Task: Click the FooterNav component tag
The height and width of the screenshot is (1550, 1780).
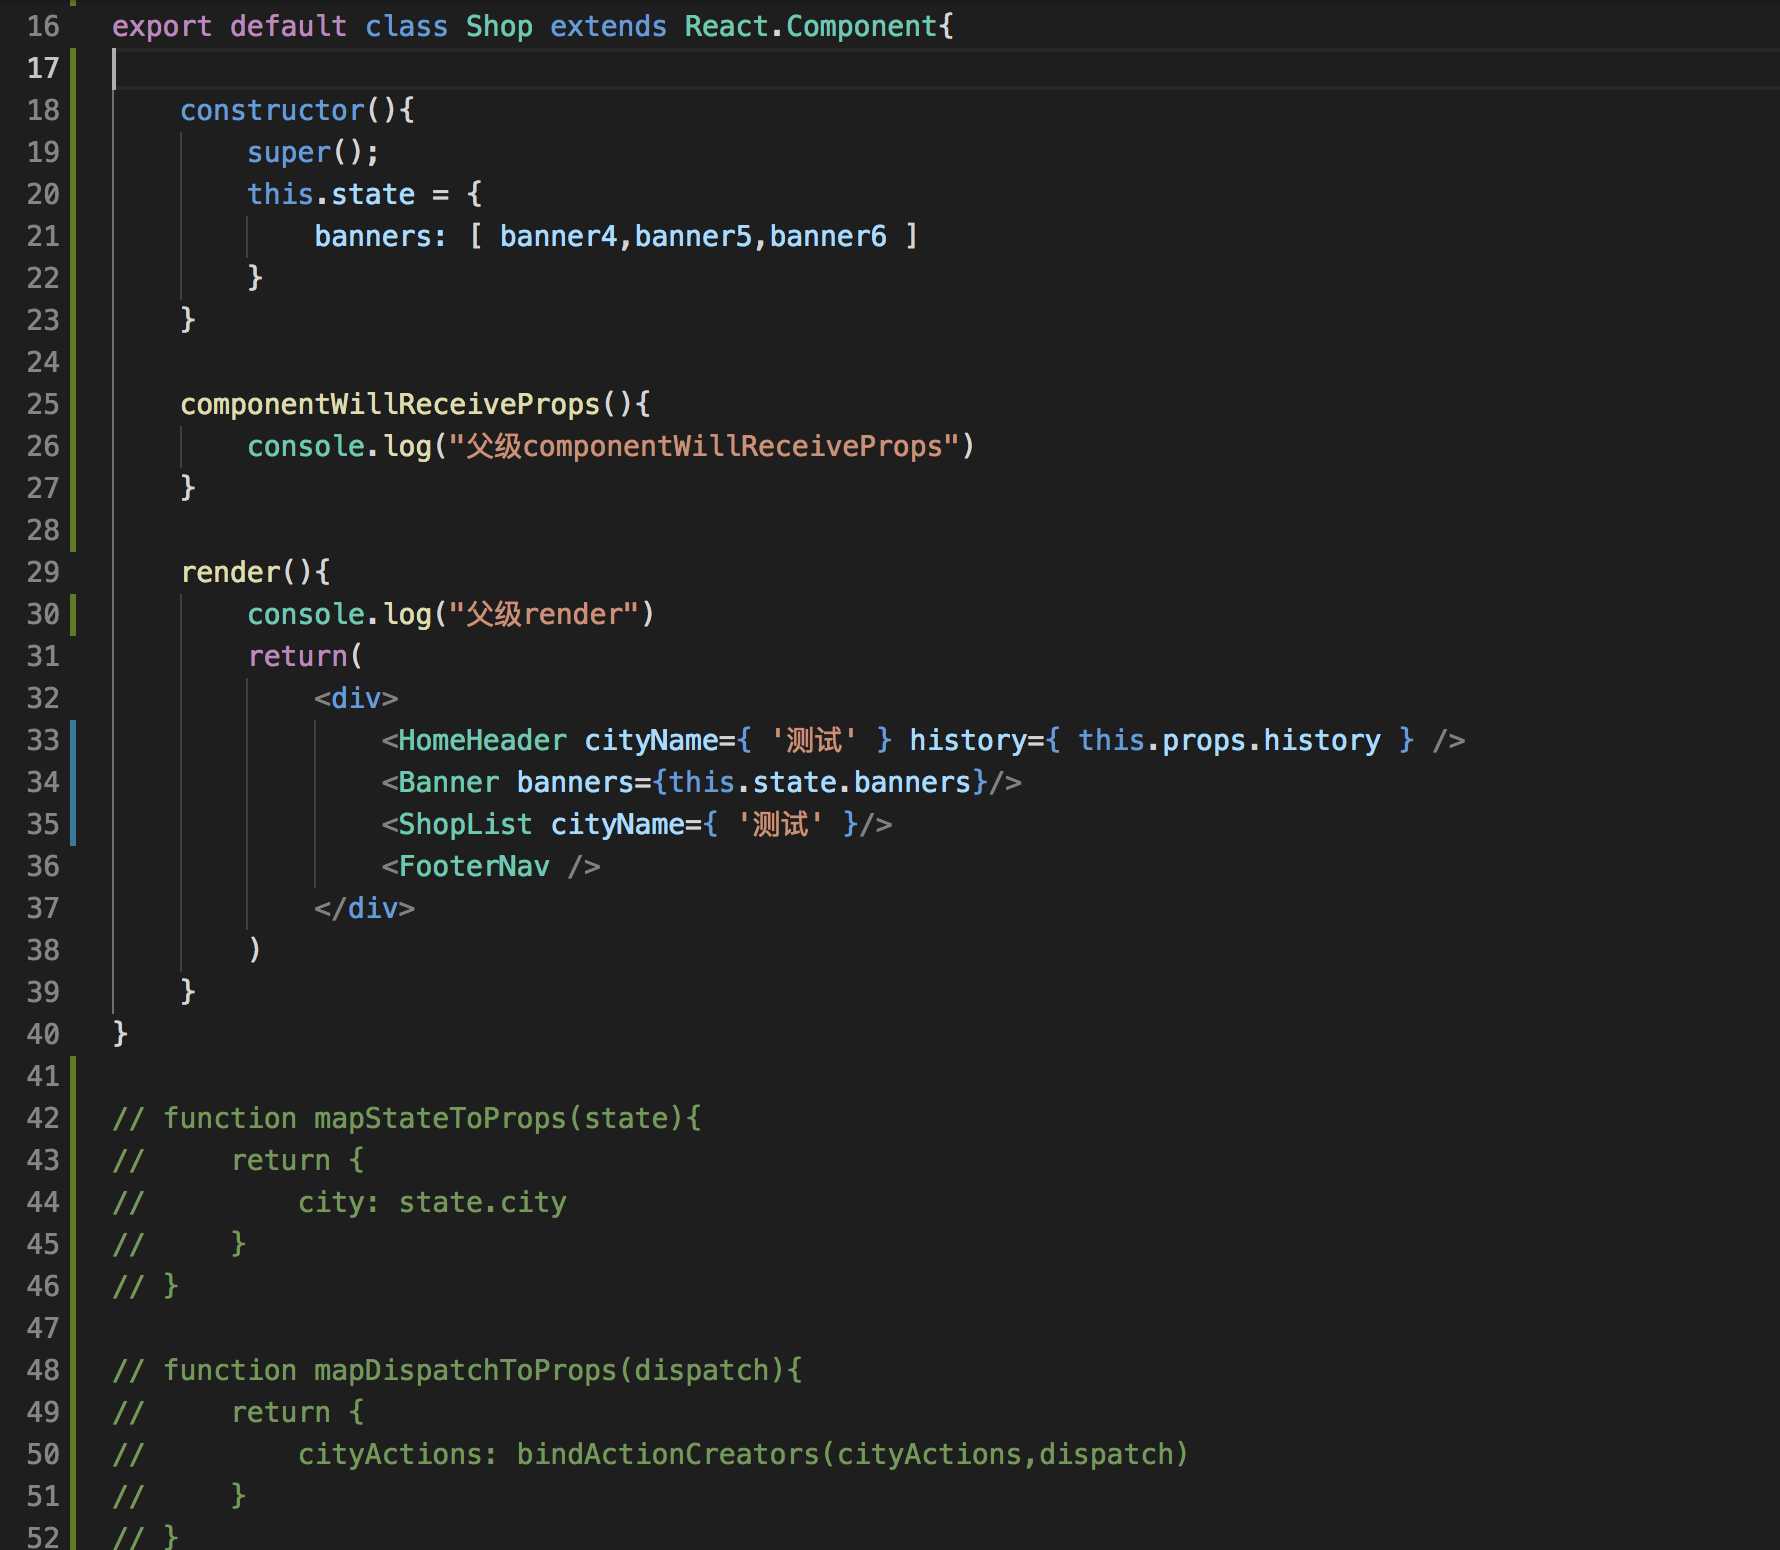Action: point(474,866)
